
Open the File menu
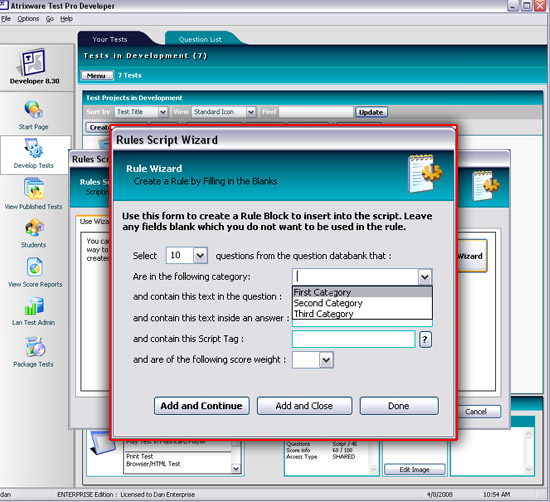pyautogui.click(x=6, y=19)
